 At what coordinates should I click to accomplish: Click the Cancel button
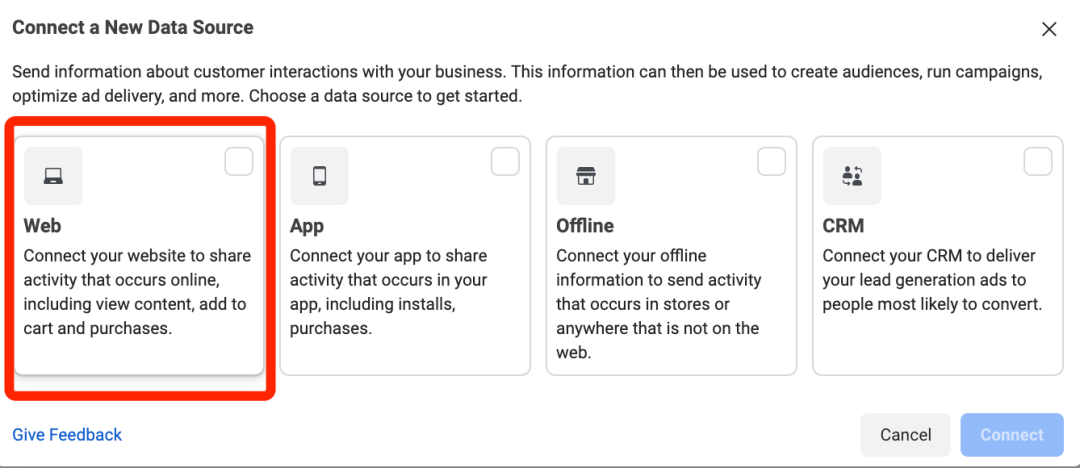tap(906, 435)
